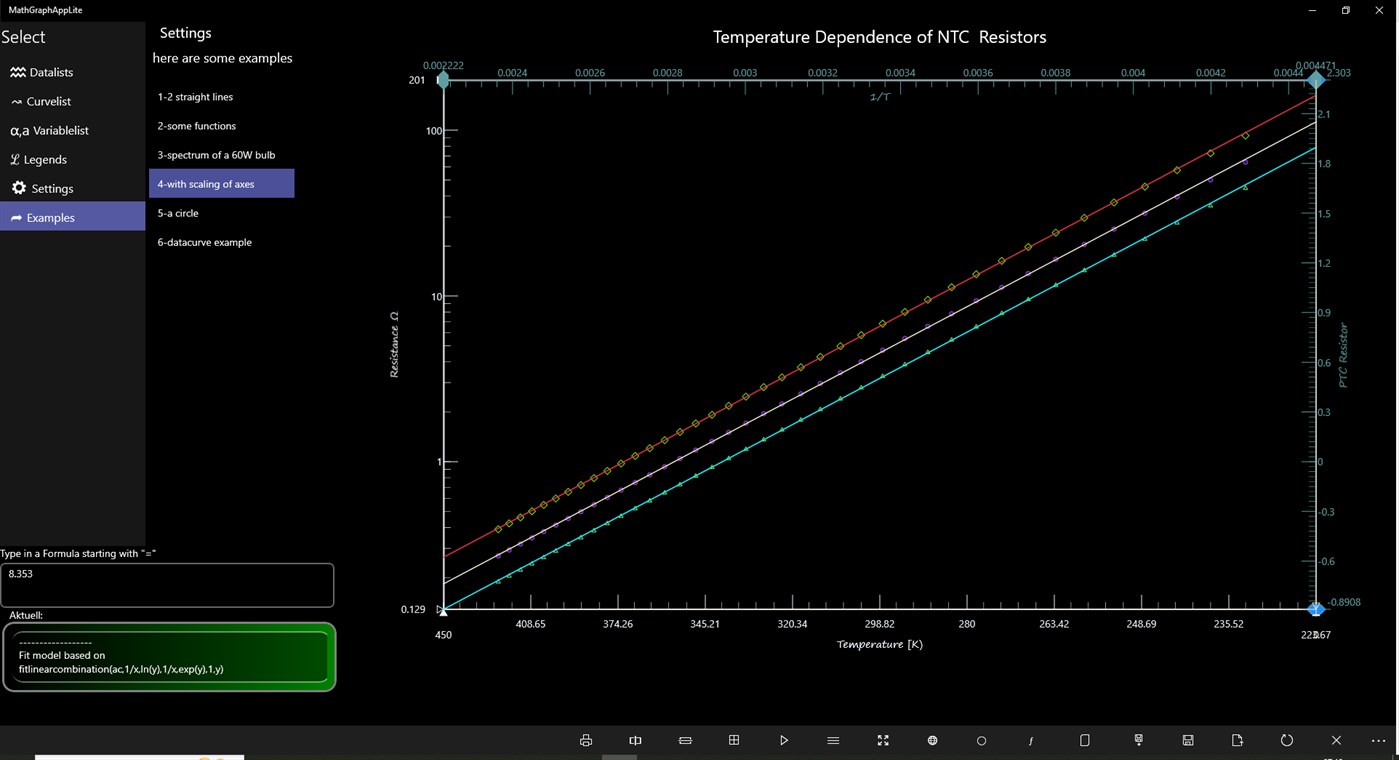The height and width of the screenshot is (760, 1399).
Task: Load the '6-datacurve example' entry
Action: coord(204,242)
